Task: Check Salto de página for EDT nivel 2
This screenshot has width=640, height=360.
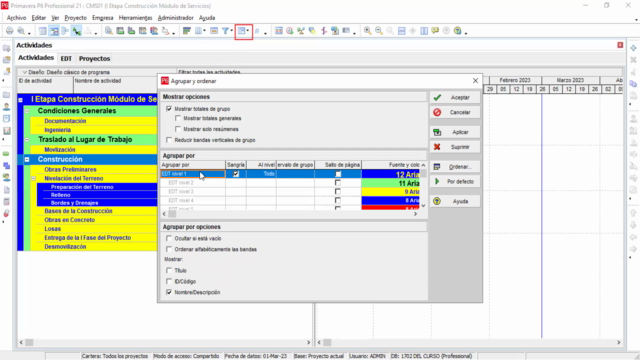Action: coord(338,183)
